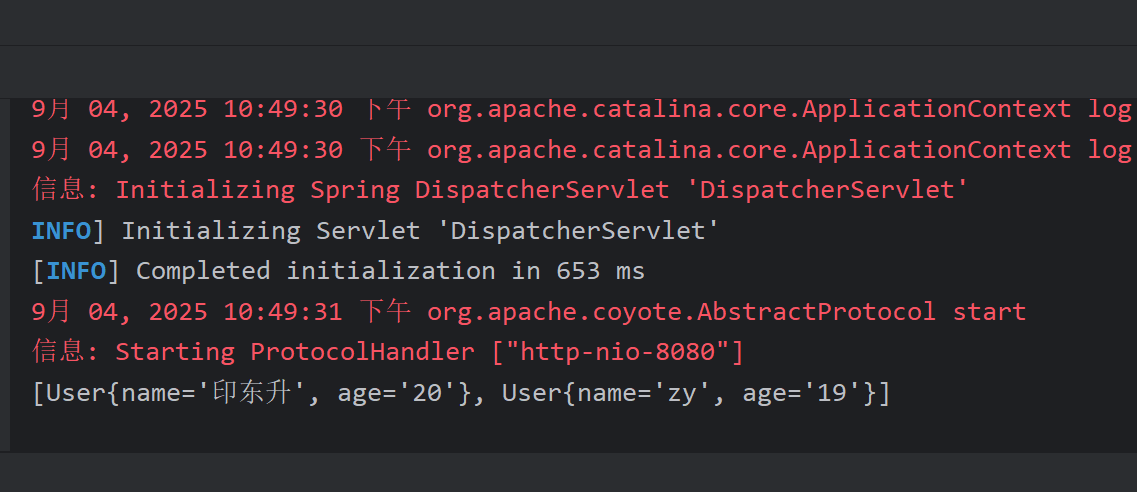Click the "Starting ProtocolHandler" line

(x=388, y=352)
